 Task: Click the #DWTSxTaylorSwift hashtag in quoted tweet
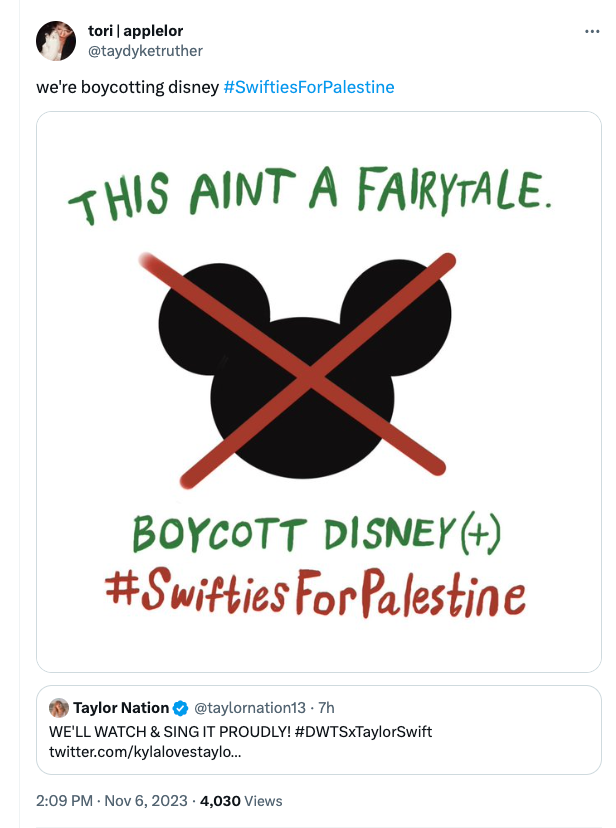[x=364, y=731]
